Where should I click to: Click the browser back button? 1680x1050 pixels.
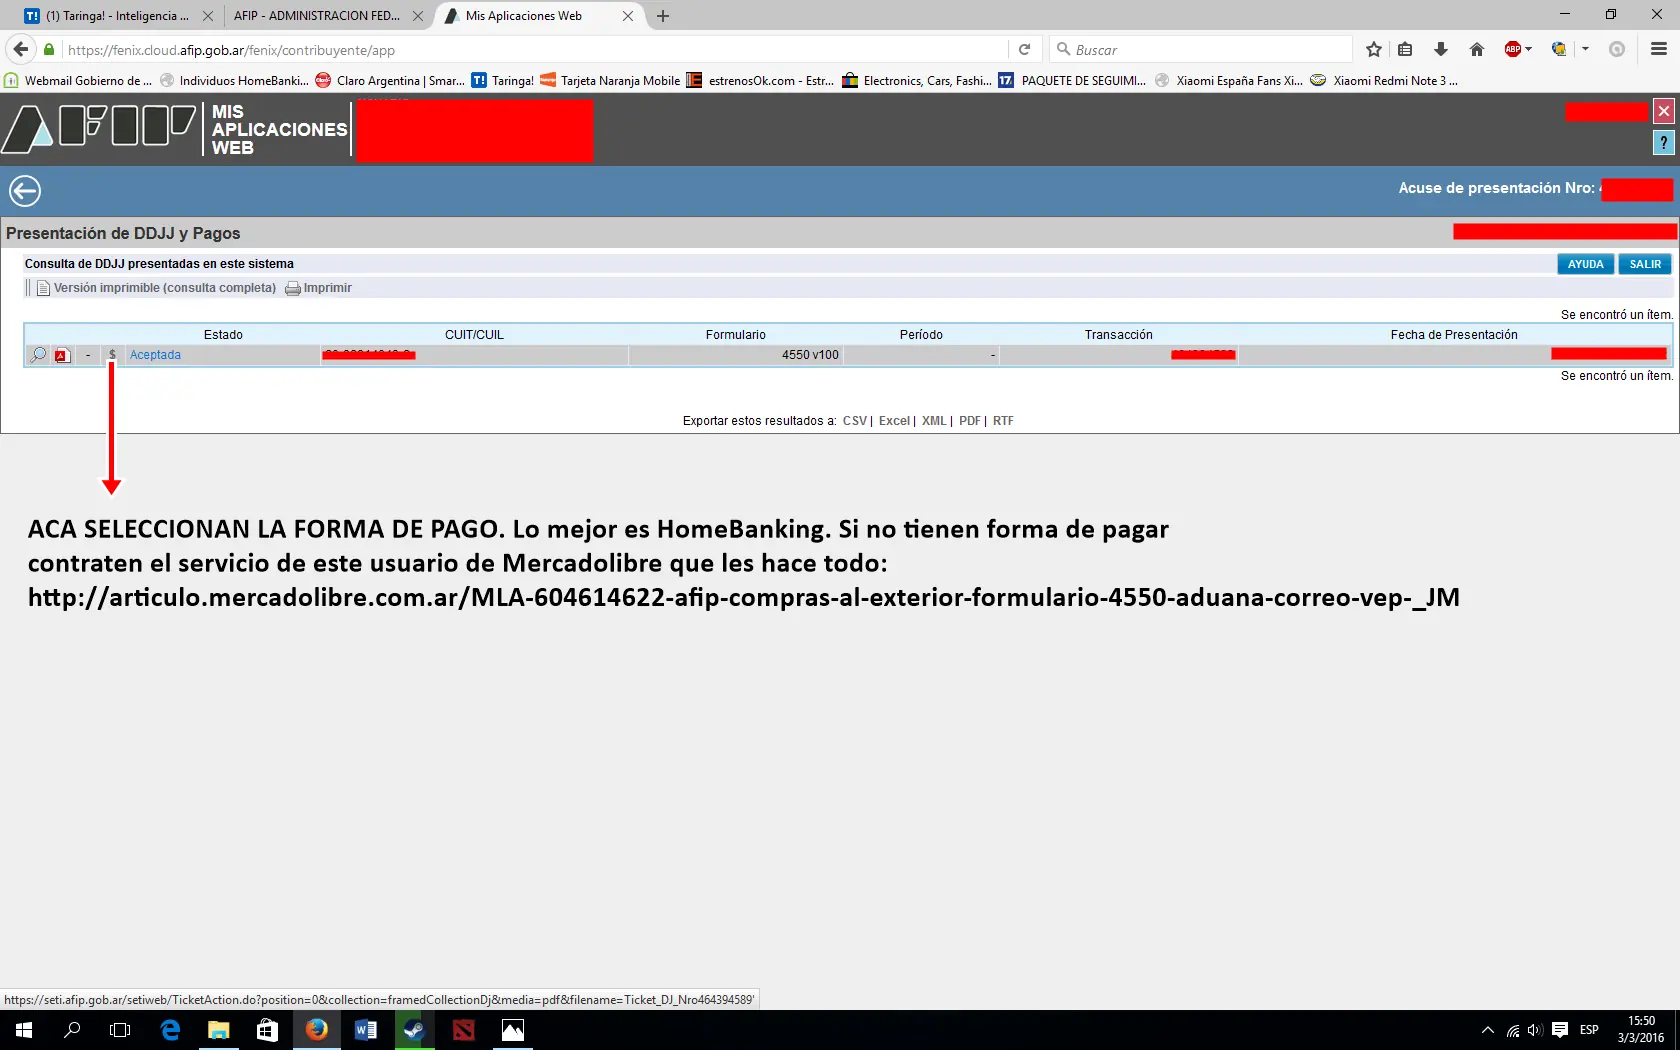tap(20, 49)
